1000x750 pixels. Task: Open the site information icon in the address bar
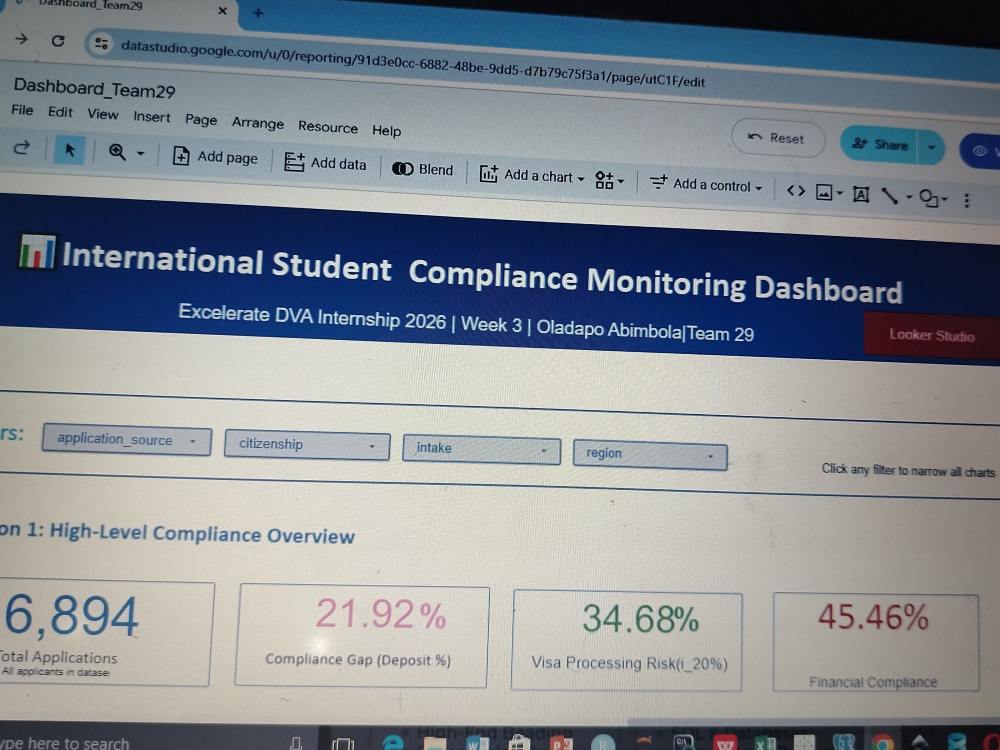[101, 43]
